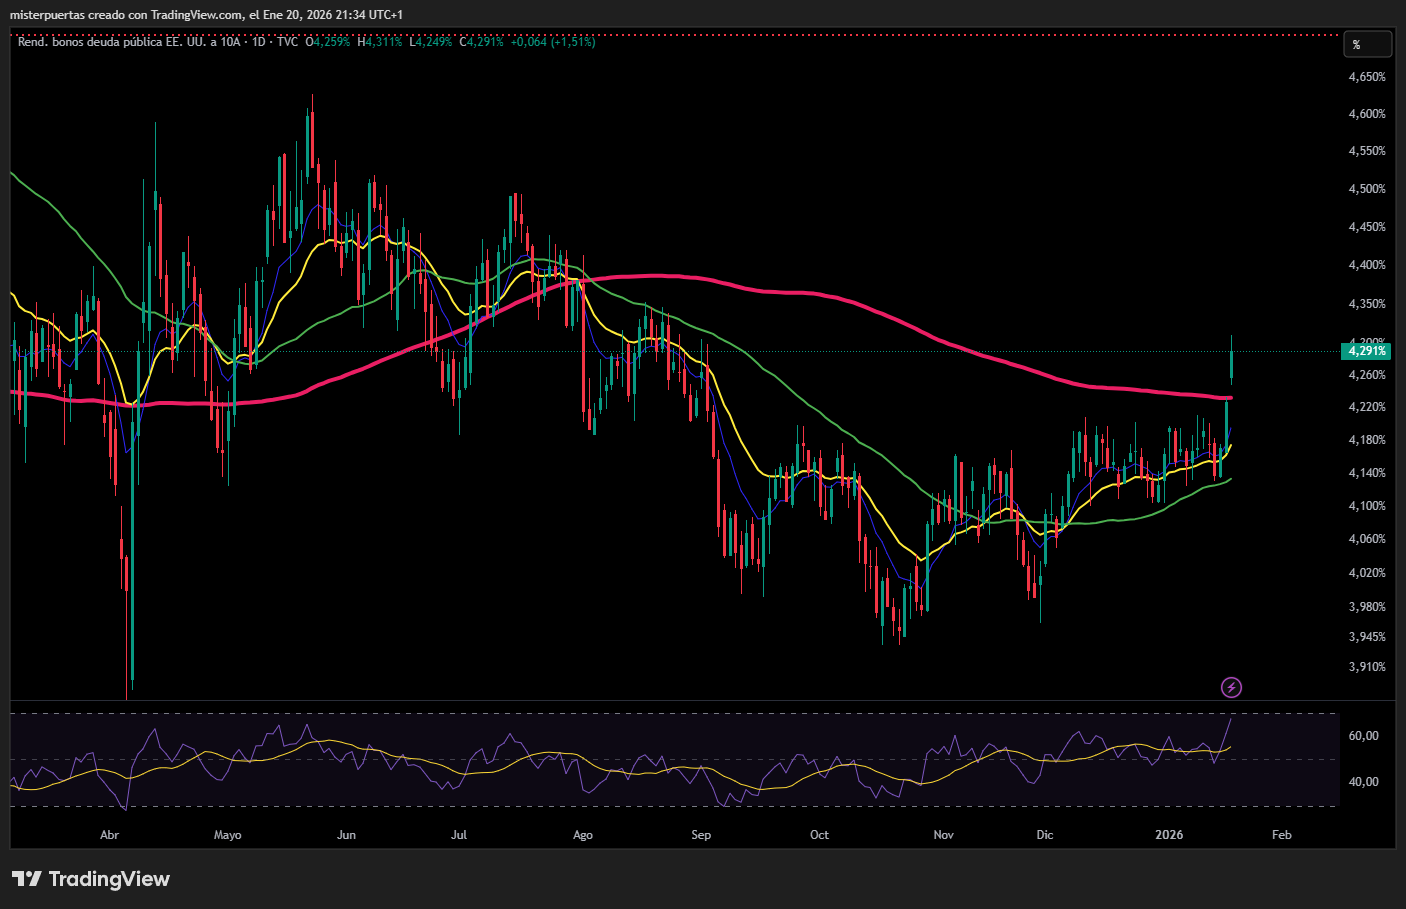This screenshot has height=909, width=1406.
Task: Click the 60,00 level on the RSI scale
Action: click(x=1363, y=736)
